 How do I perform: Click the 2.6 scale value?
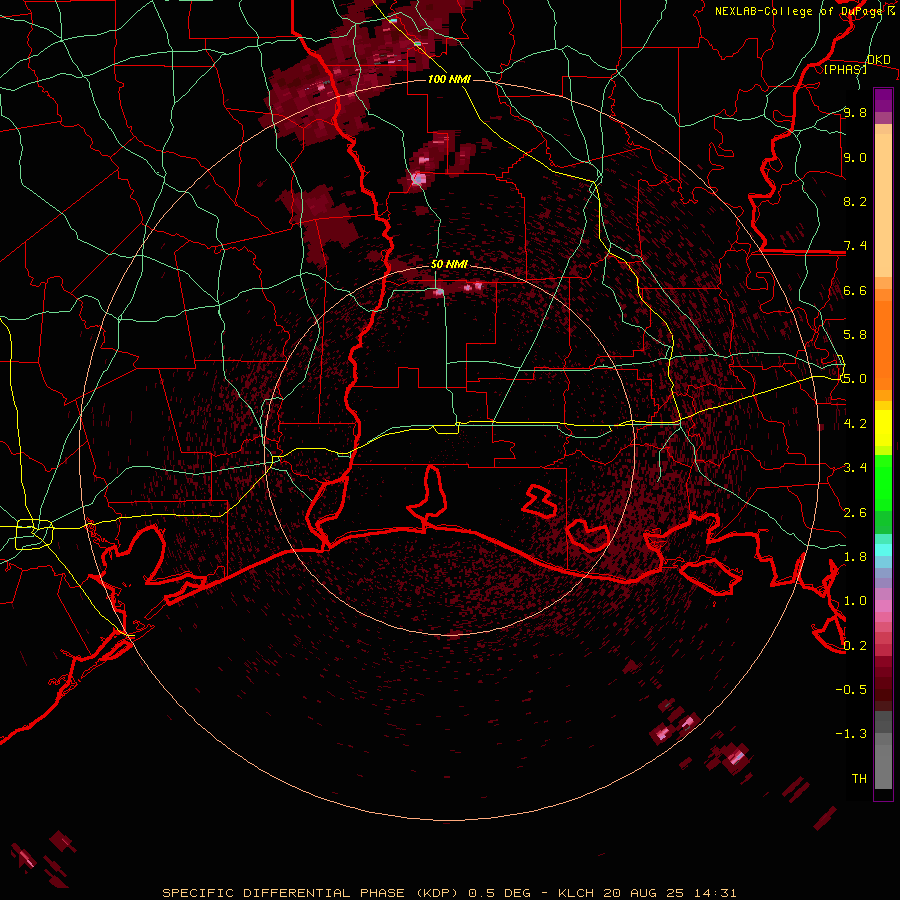click(x=855, y=513)
